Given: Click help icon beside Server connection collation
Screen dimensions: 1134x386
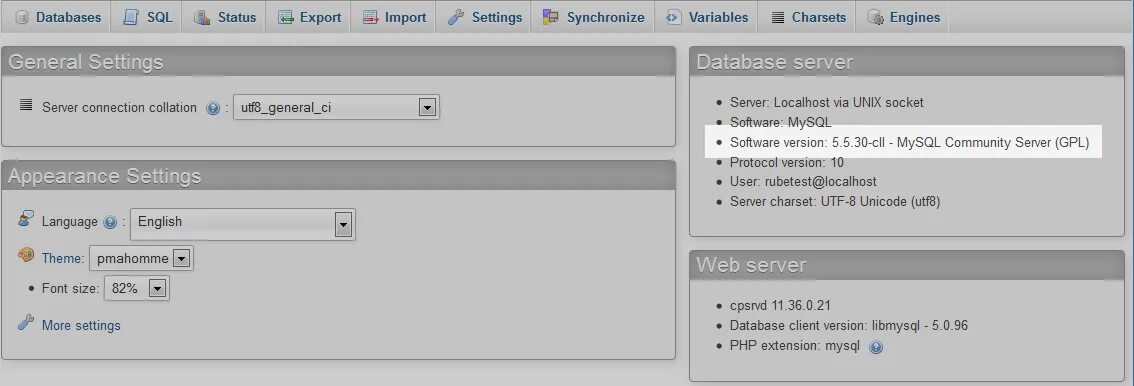Looking at the screenshot, I should click(213, 108).
